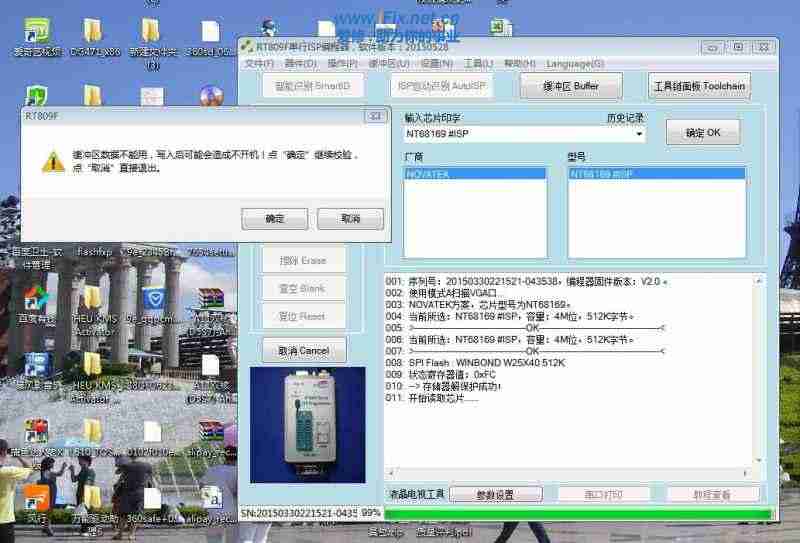
Task: Open the 工具链面板 Toolchain panel button
Action: [x=699, y=86]
